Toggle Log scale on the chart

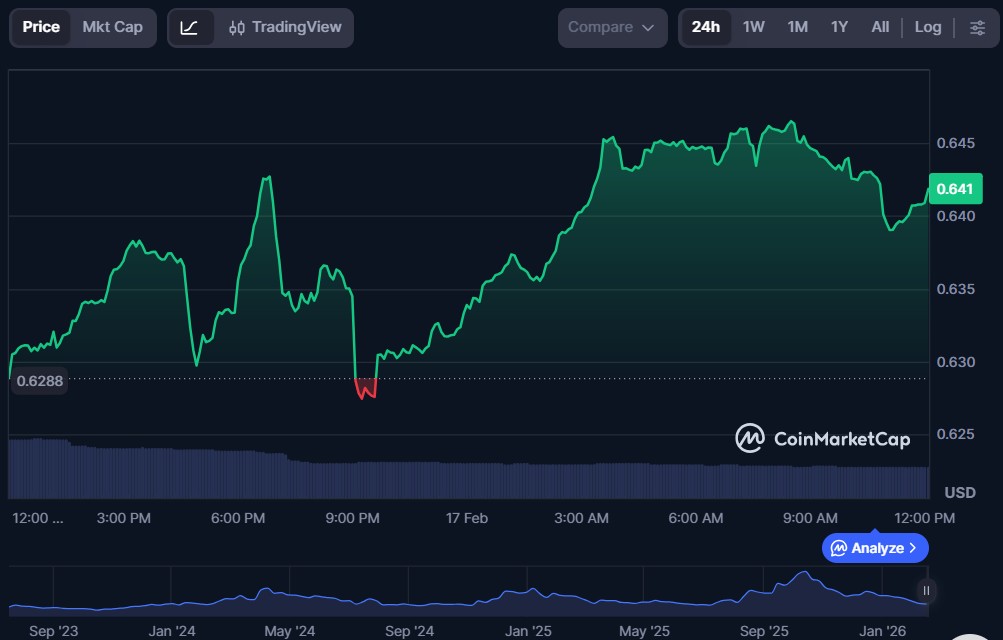coord(927,28)
